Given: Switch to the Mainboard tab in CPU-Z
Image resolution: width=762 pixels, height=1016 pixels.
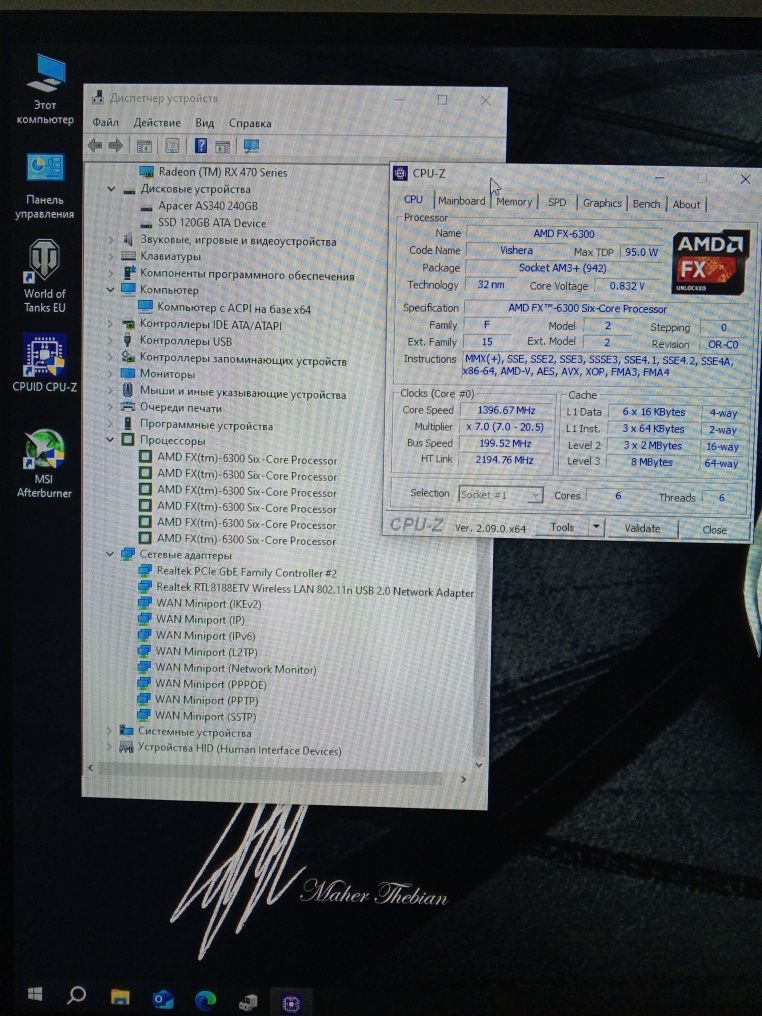Looking at the screenshot, I should (x=461, y=201).
